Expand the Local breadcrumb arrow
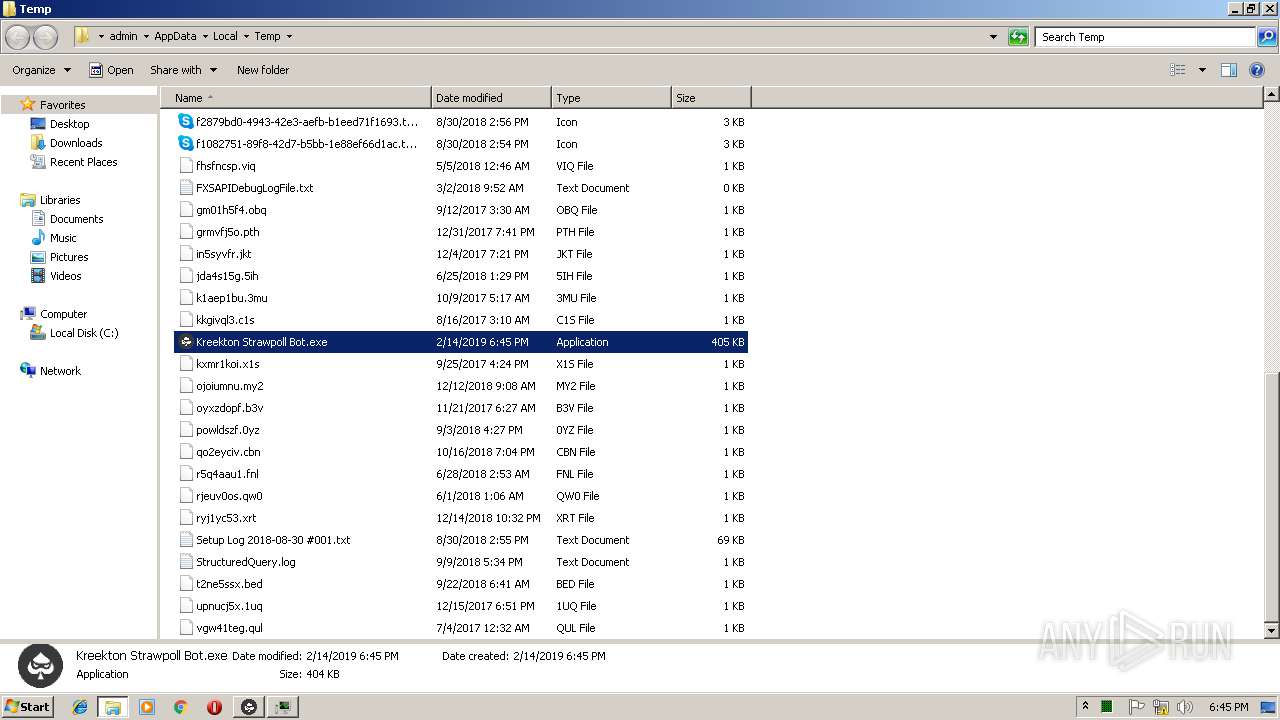The image size is (1280, 720). (x=245, y=37)
